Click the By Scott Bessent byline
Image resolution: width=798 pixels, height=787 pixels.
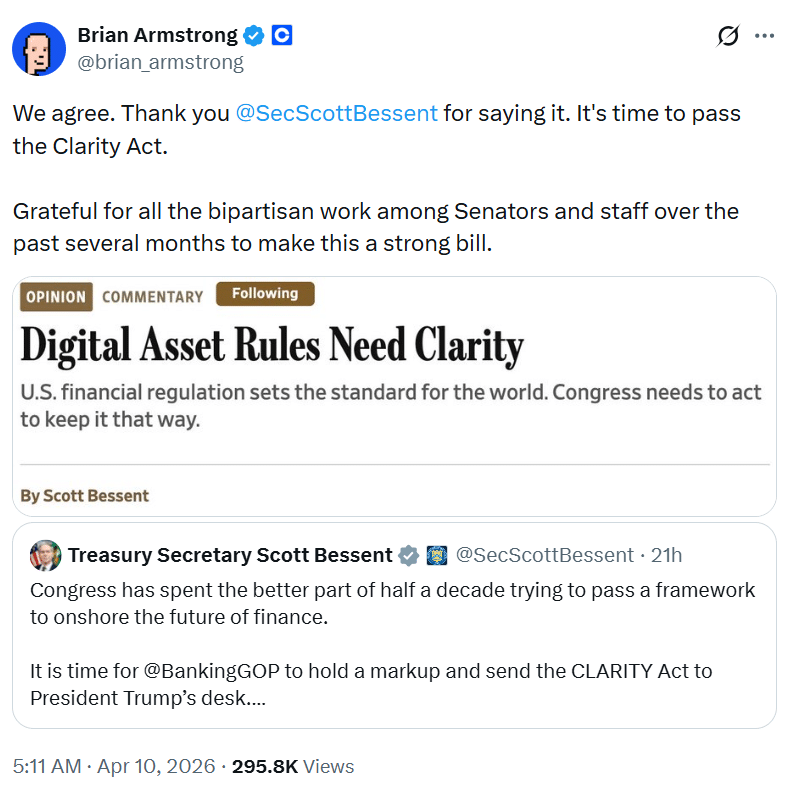(85, 495)
